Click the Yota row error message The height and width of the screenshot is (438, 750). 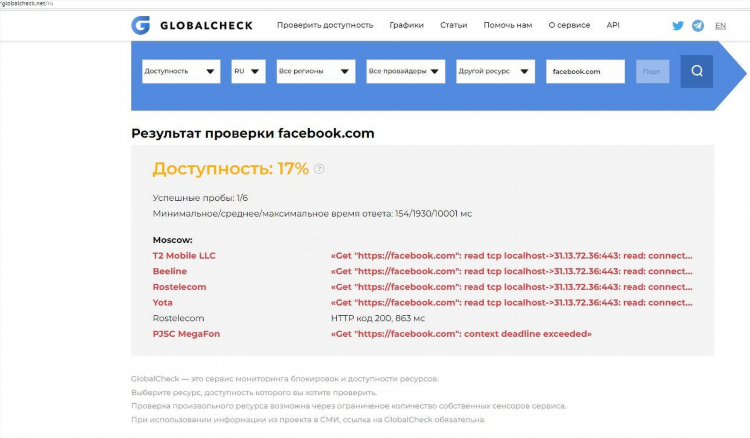coord(511,303)
